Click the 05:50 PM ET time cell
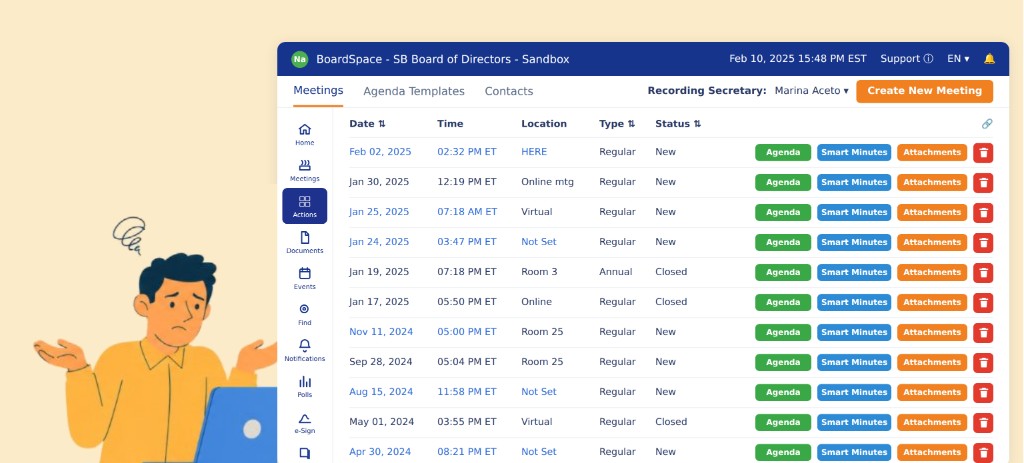The width and height of the screenshot is (1024, 463). (467, 302)
